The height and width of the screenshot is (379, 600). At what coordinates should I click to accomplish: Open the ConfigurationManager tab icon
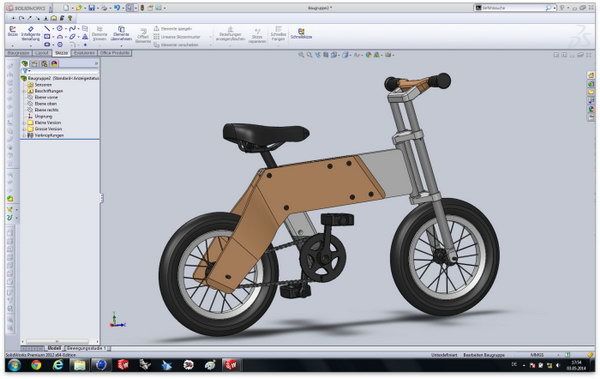click(44, 64)
